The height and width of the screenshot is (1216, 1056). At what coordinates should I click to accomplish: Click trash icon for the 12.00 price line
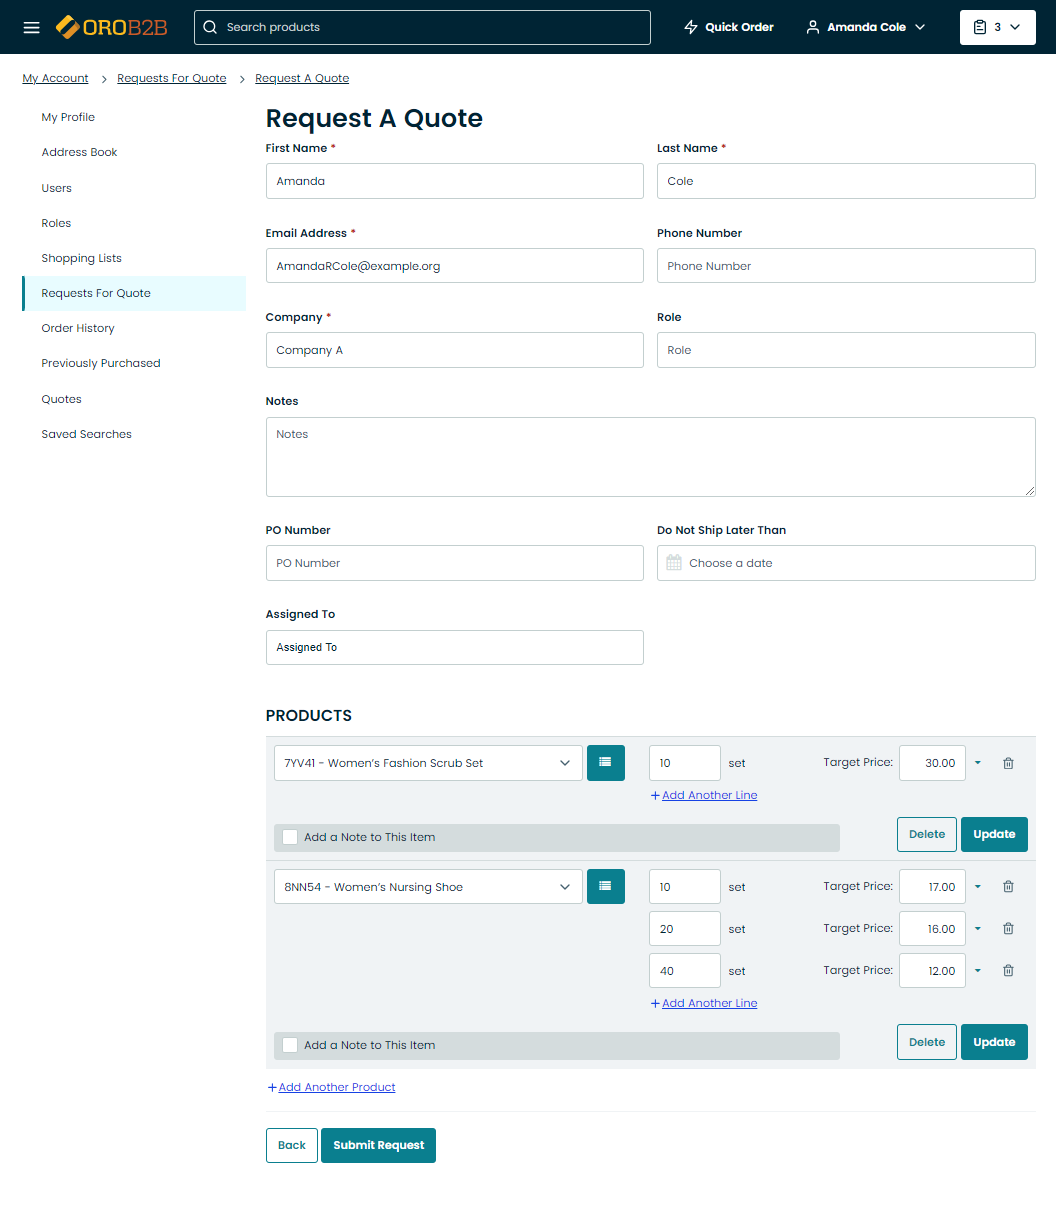coord(1008,971)
